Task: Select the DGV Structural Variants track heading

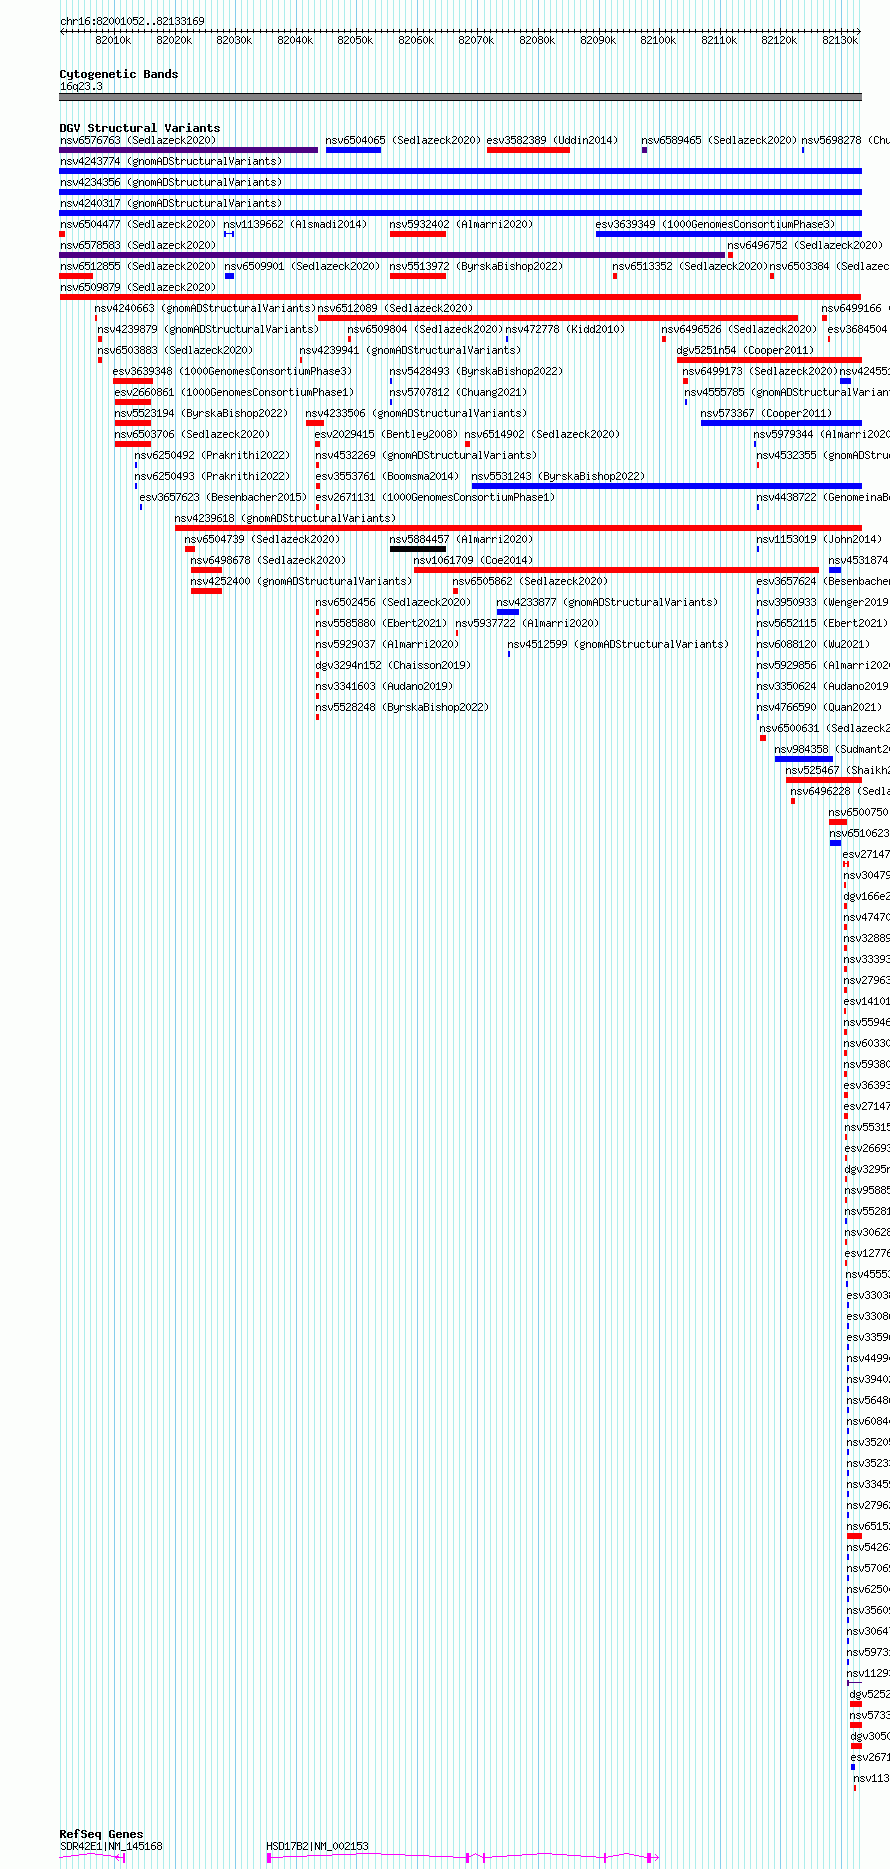Action: 140,128
